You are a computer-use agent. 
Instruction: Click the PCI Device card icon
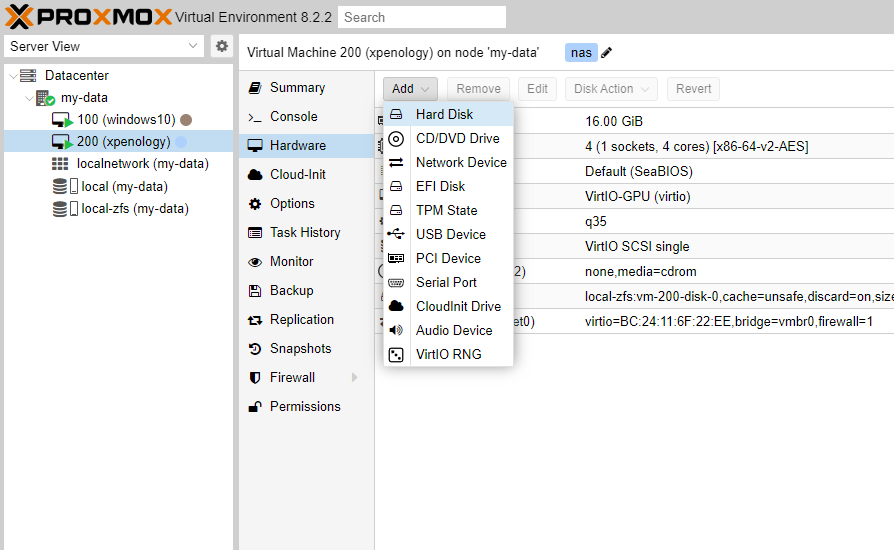point(396,258)
